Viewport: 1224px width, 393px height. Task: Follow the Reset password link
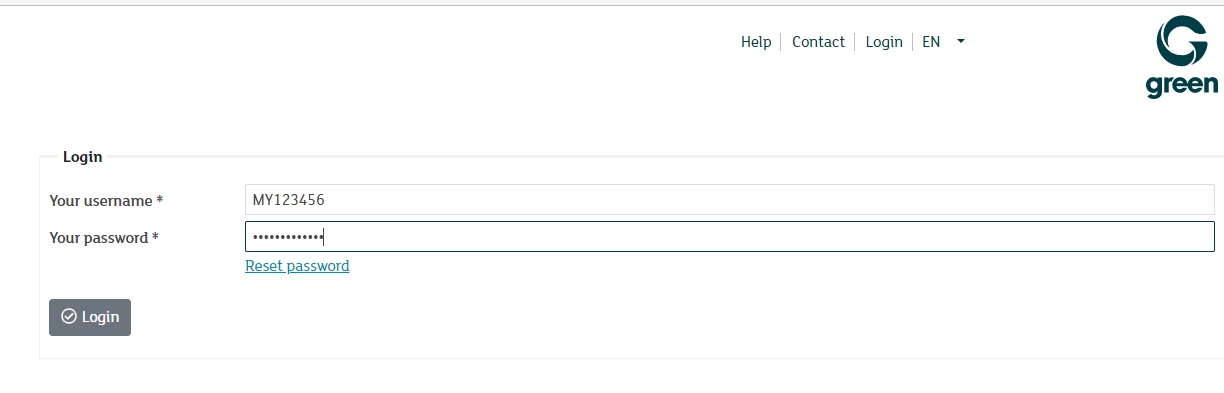coord(297,266)
